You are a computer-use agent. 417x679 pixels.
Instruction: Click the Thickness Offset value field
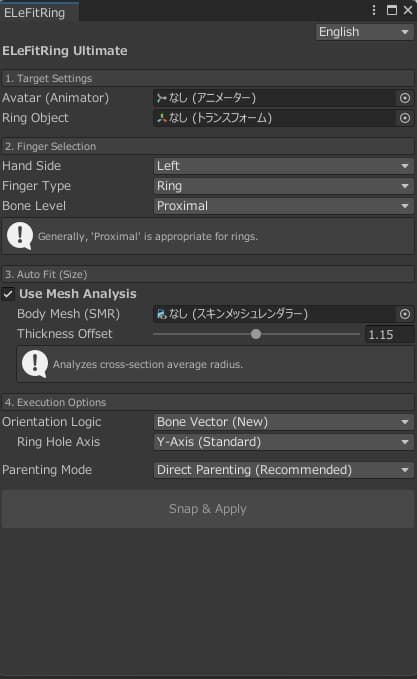[389, 334]
